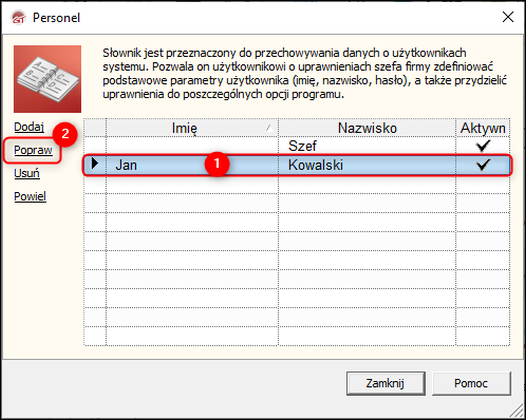
Task: Click the row indicator arrow beside Jan
Action: click(x=95, y=163)
